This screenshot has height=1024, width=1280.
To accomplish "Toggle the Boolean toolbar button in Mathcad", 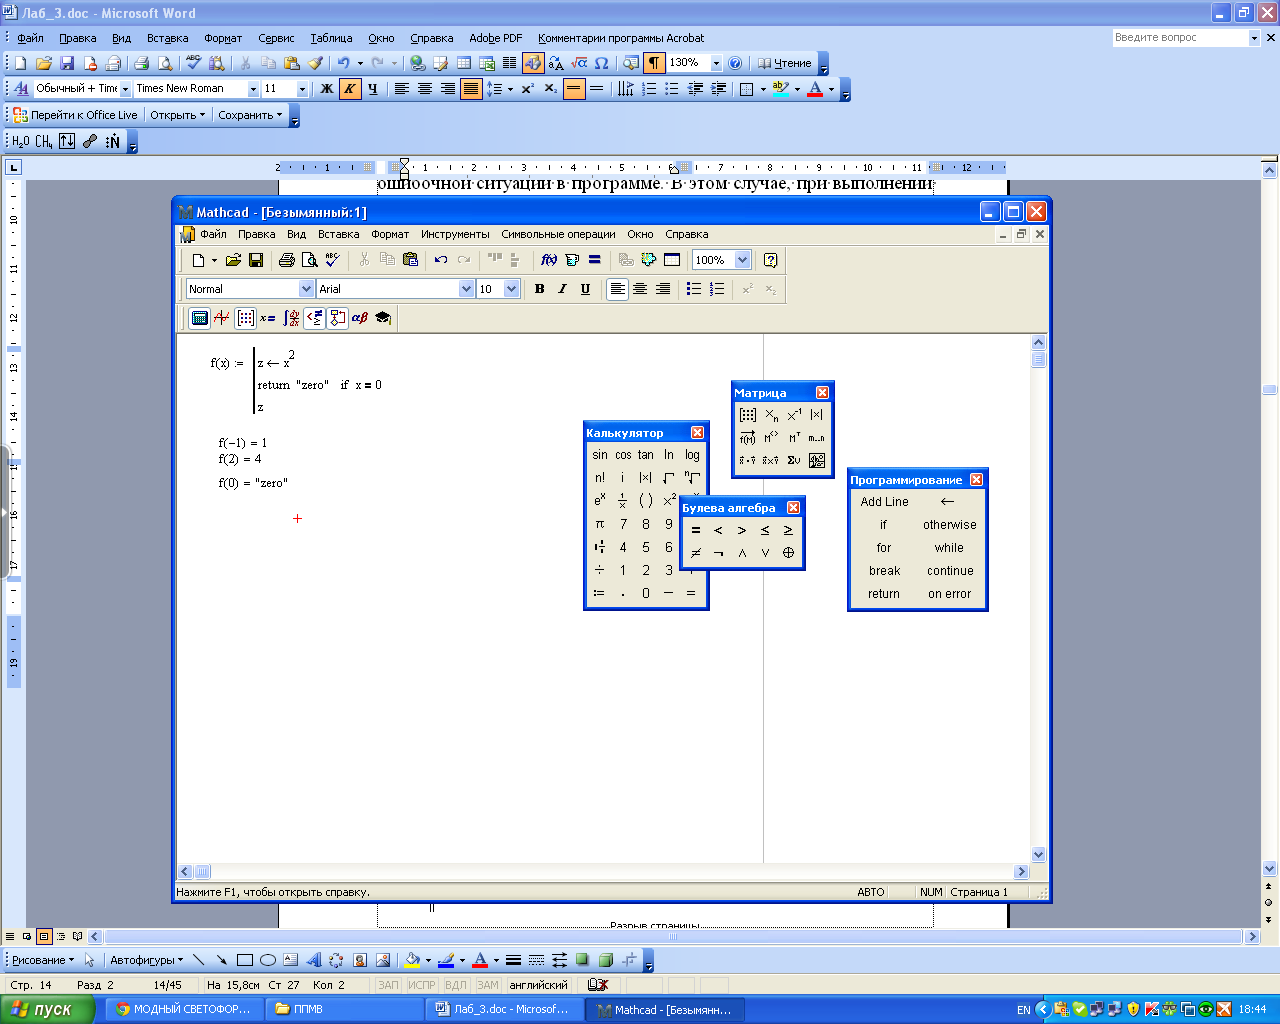I will [314, 318].
